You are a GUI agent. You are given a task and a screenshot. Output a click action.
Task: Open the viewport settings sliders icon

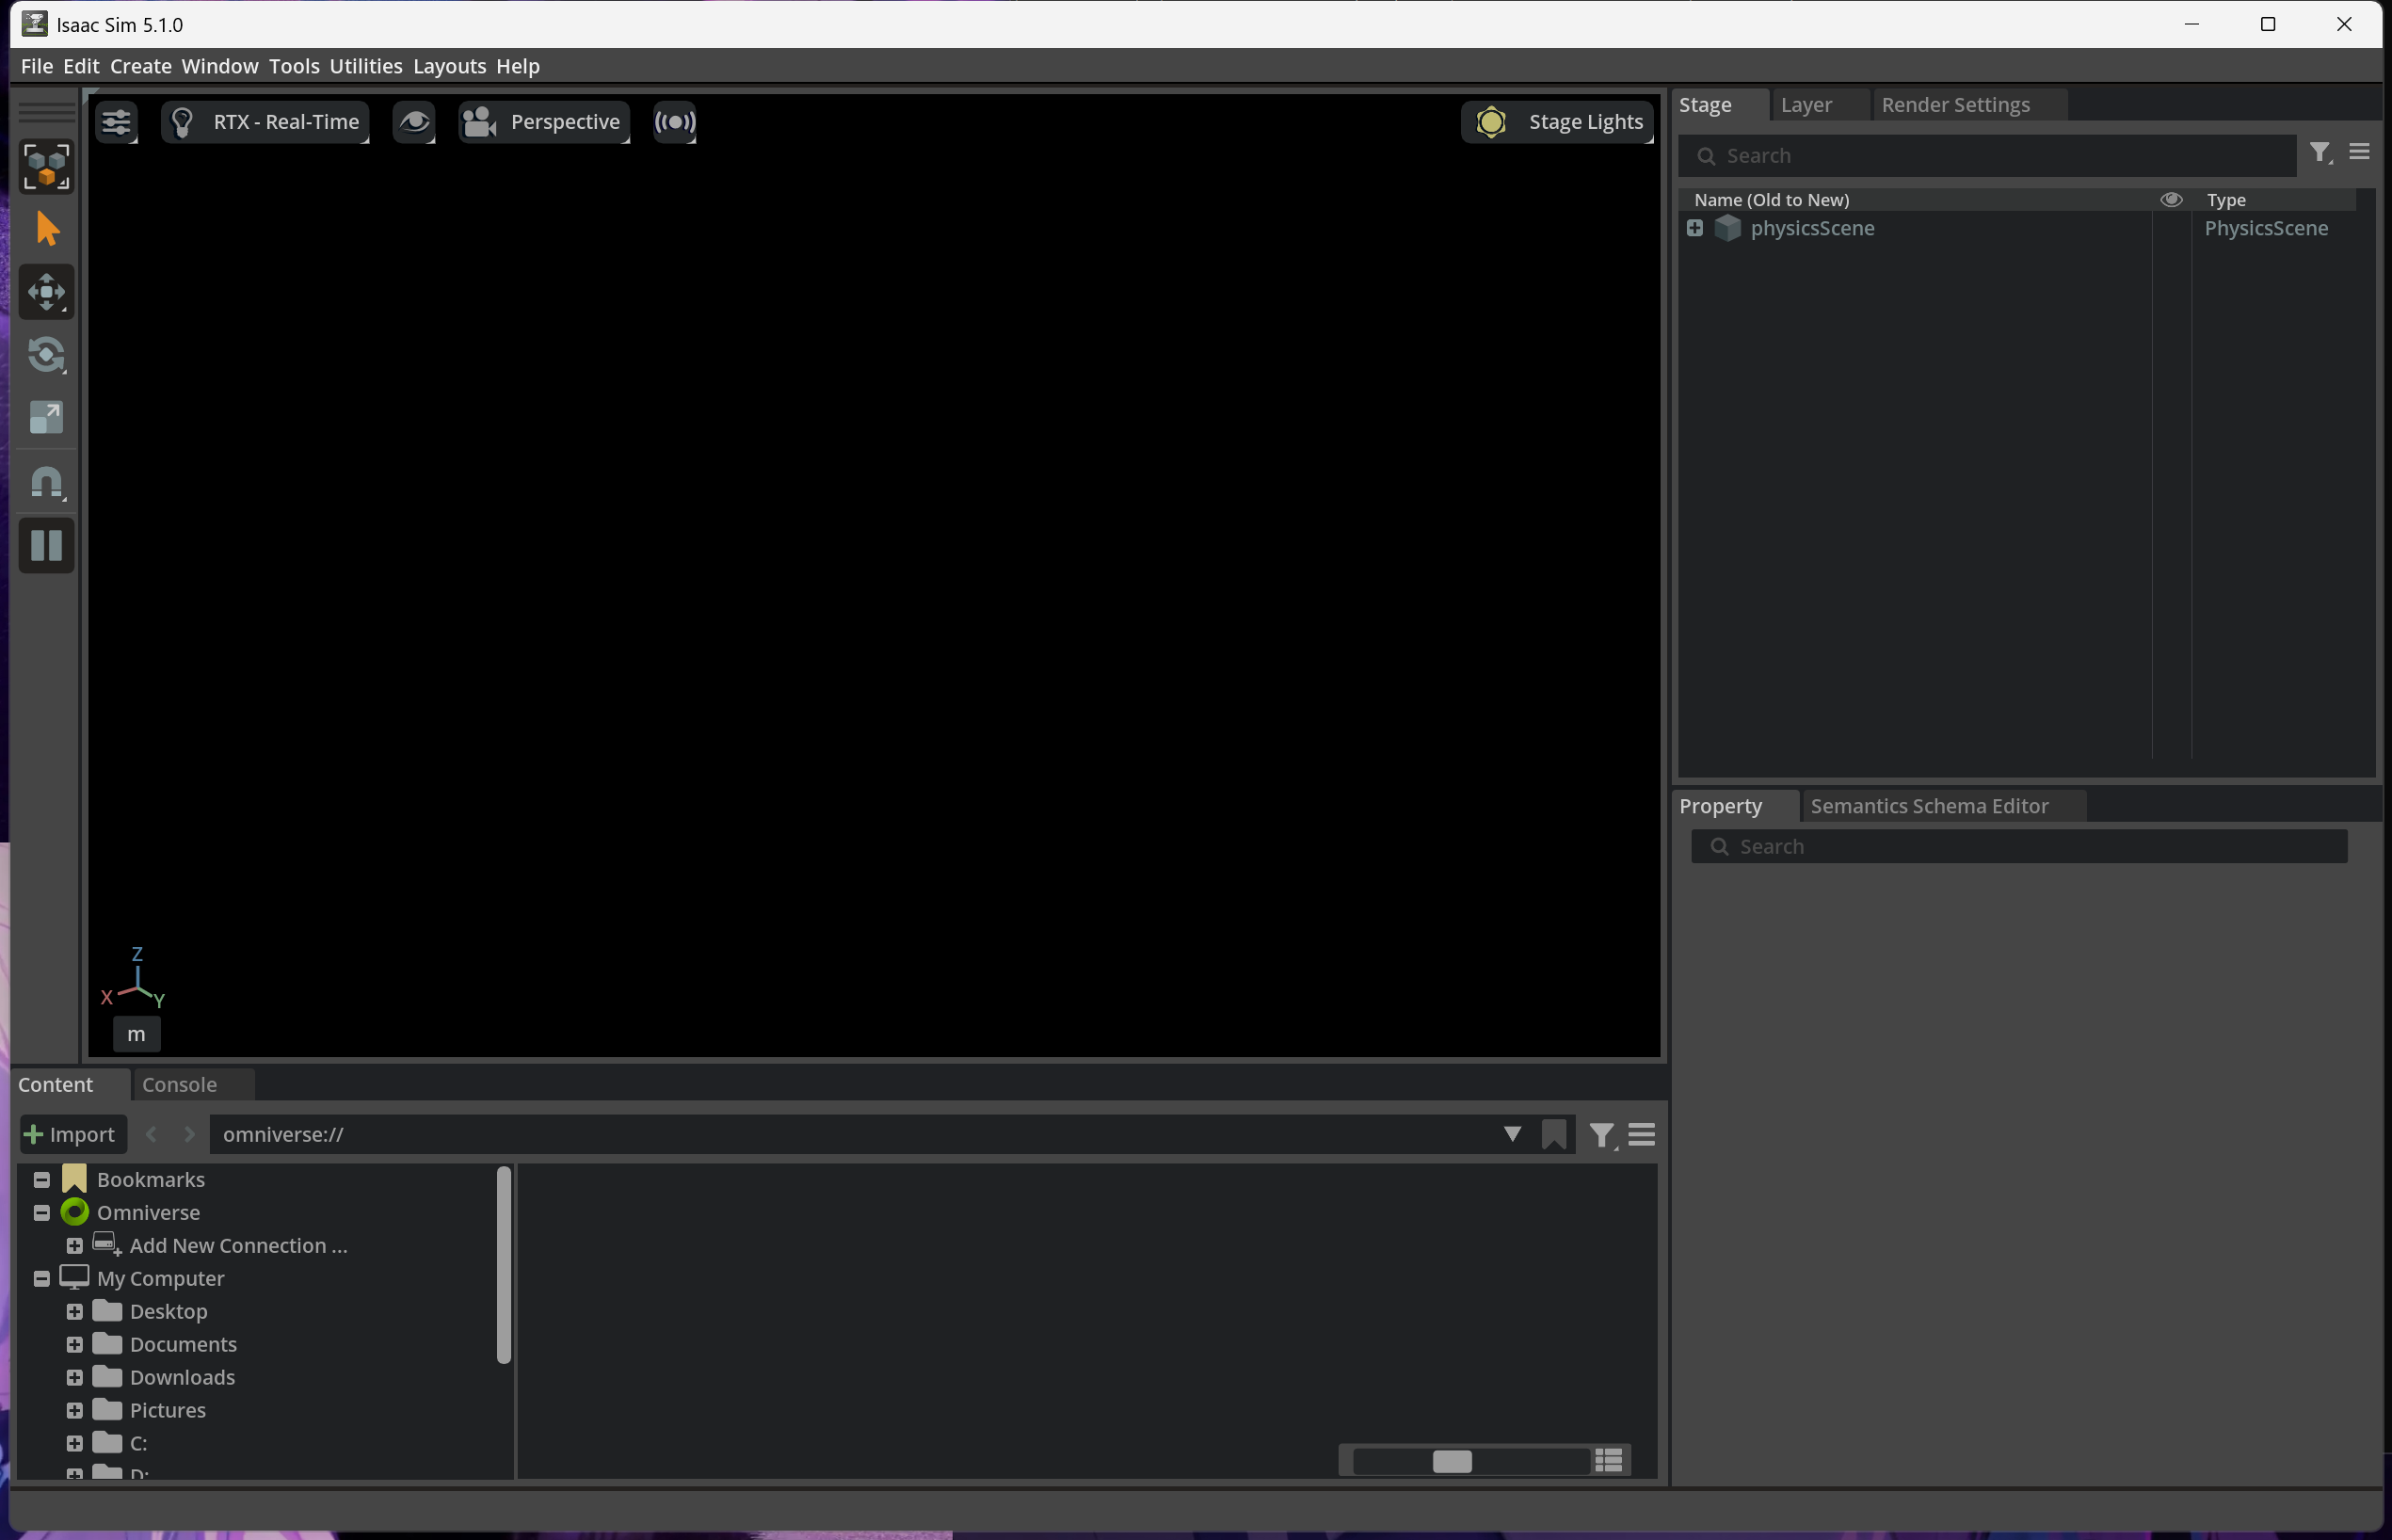(117, 122)
